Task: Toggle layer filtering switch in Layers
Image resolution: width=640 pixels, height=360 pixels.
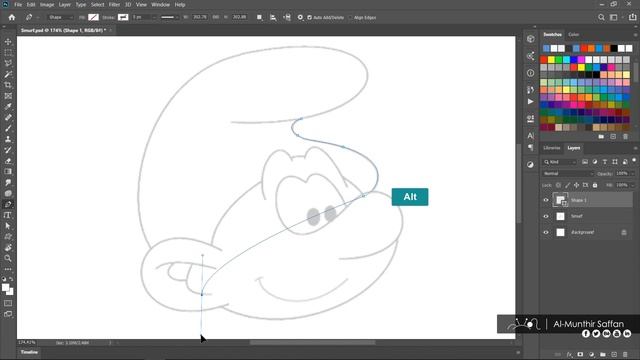Action: (x=634, y=161)
